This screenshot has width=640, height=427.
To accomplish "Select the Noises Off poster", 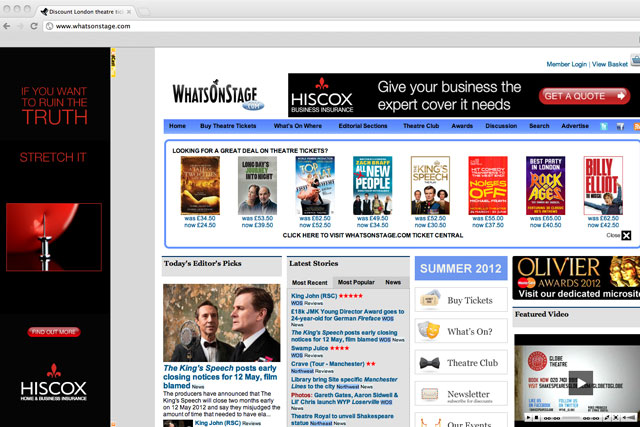I will coord(488,186).
